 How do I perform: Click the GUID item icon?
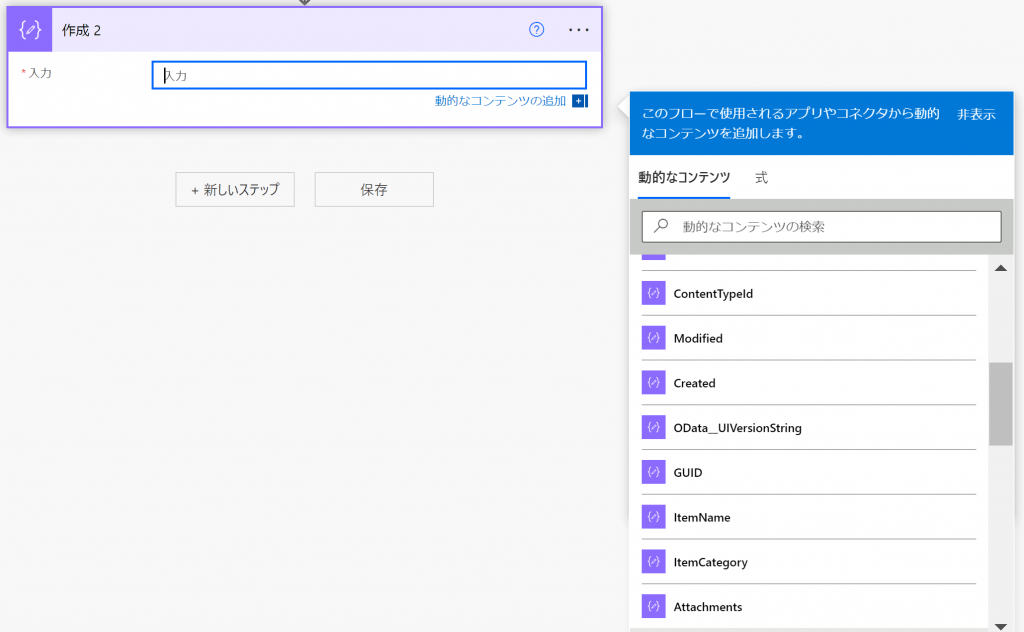point(653,472)
